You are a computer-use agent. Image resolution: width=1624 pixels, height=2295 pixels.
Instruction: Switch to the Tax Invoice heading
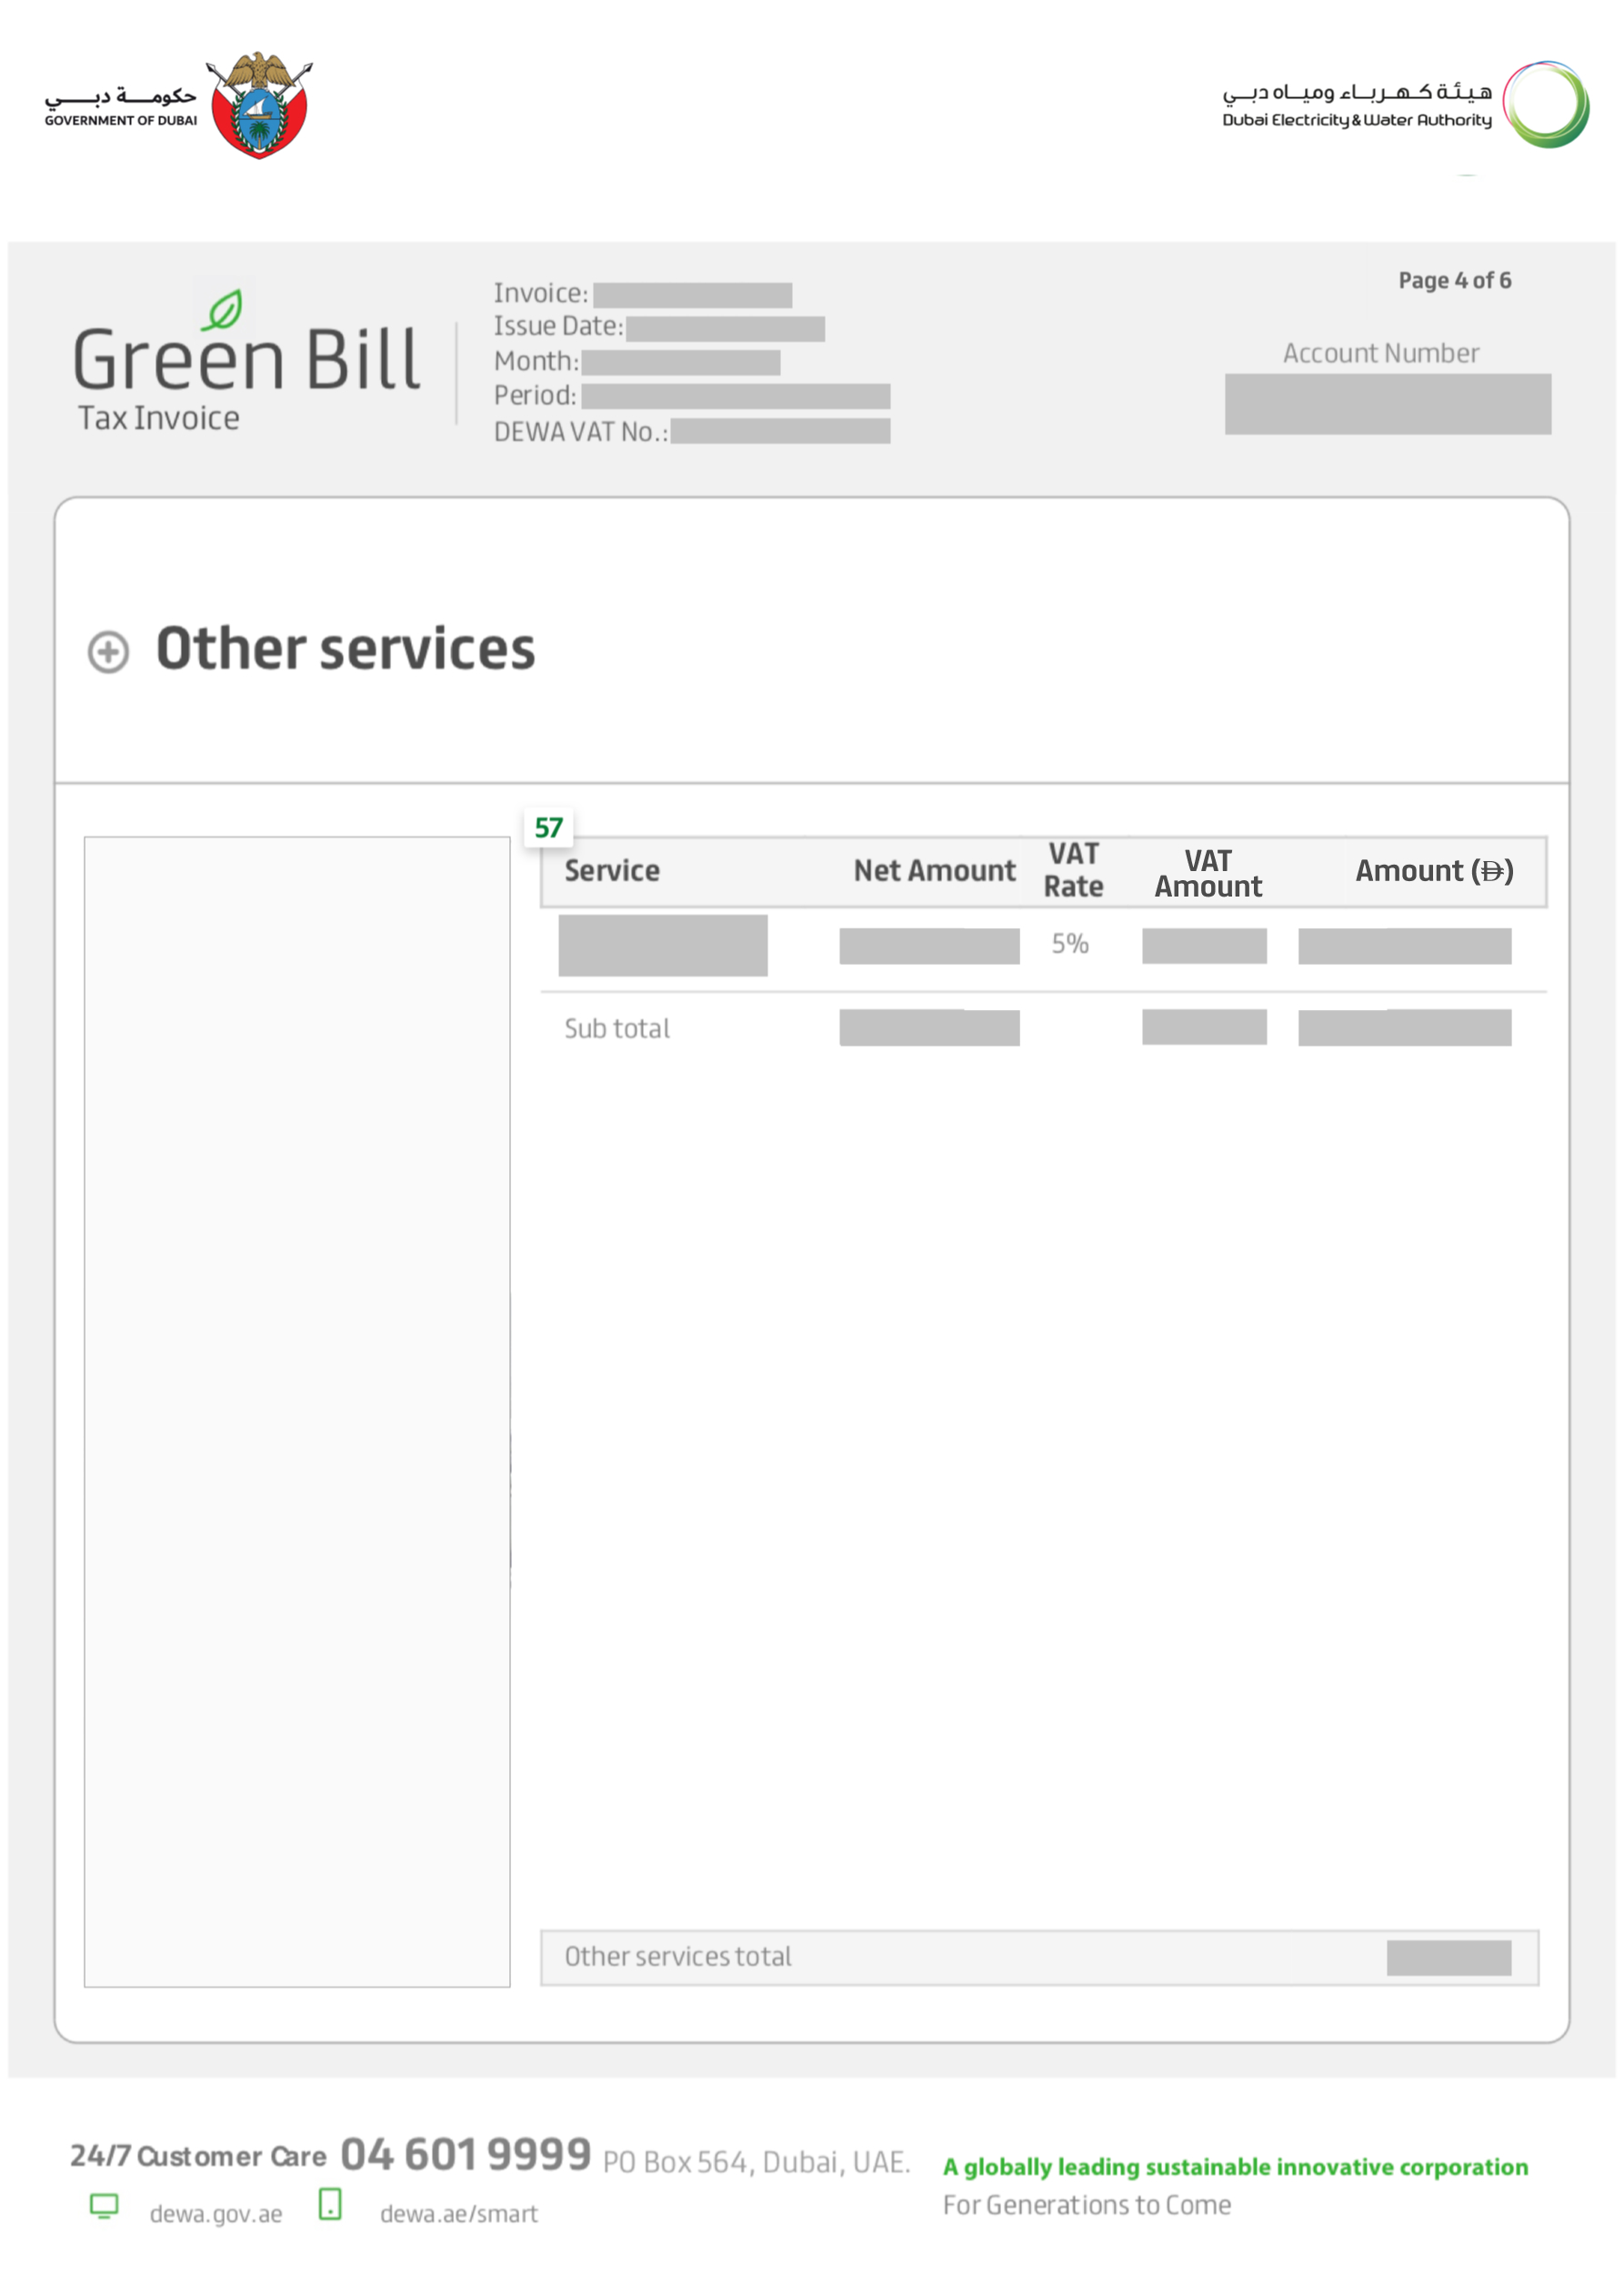158,417
